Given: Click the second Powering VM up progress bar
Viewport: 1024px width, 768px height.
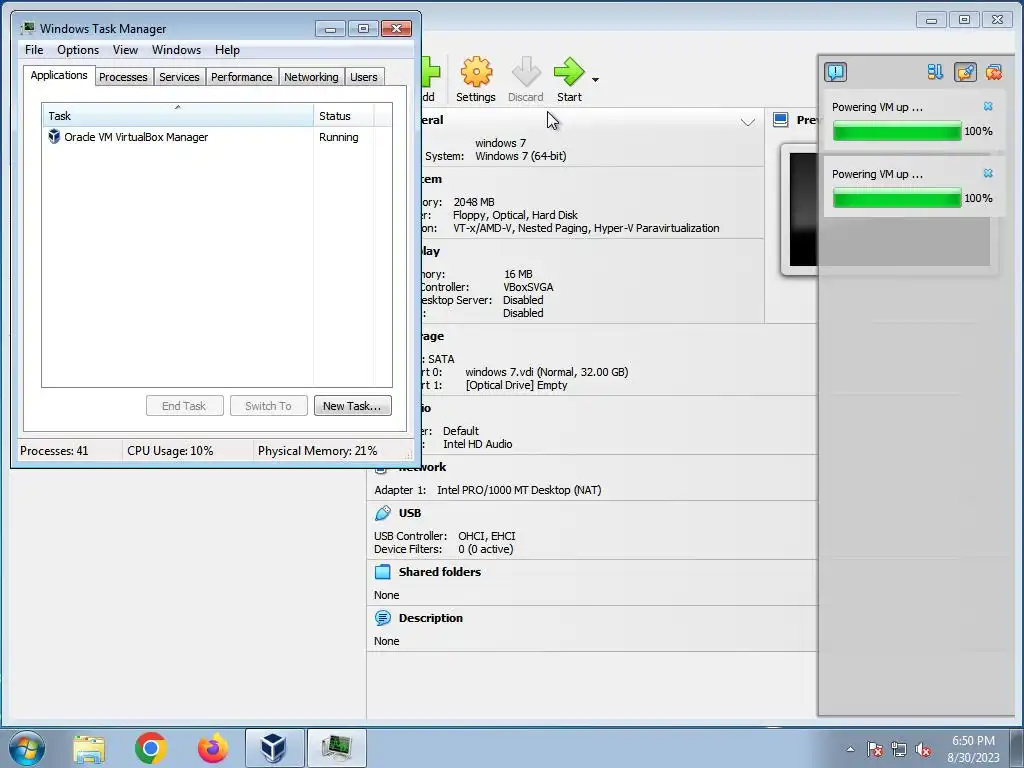Looking at the screenshot, I should coord(897,197).
